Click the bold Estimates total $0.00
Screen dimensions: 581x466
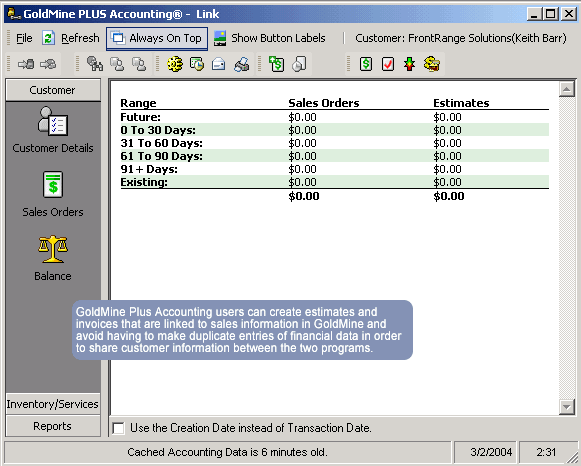tap(449, 196)
